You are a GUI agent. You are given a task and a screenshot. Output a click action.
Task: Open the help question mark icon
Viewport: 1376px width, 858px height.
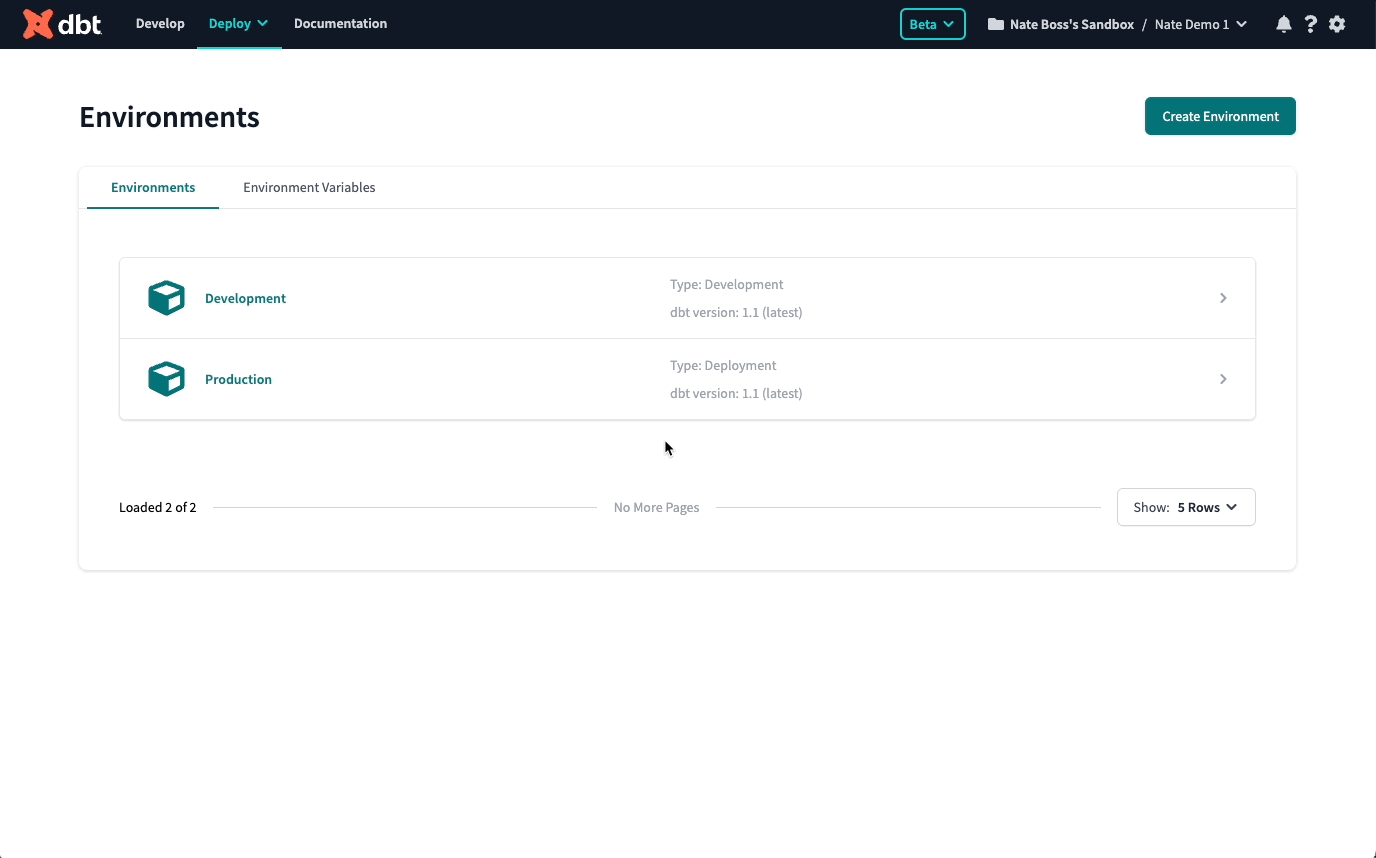pos(1310,24)
